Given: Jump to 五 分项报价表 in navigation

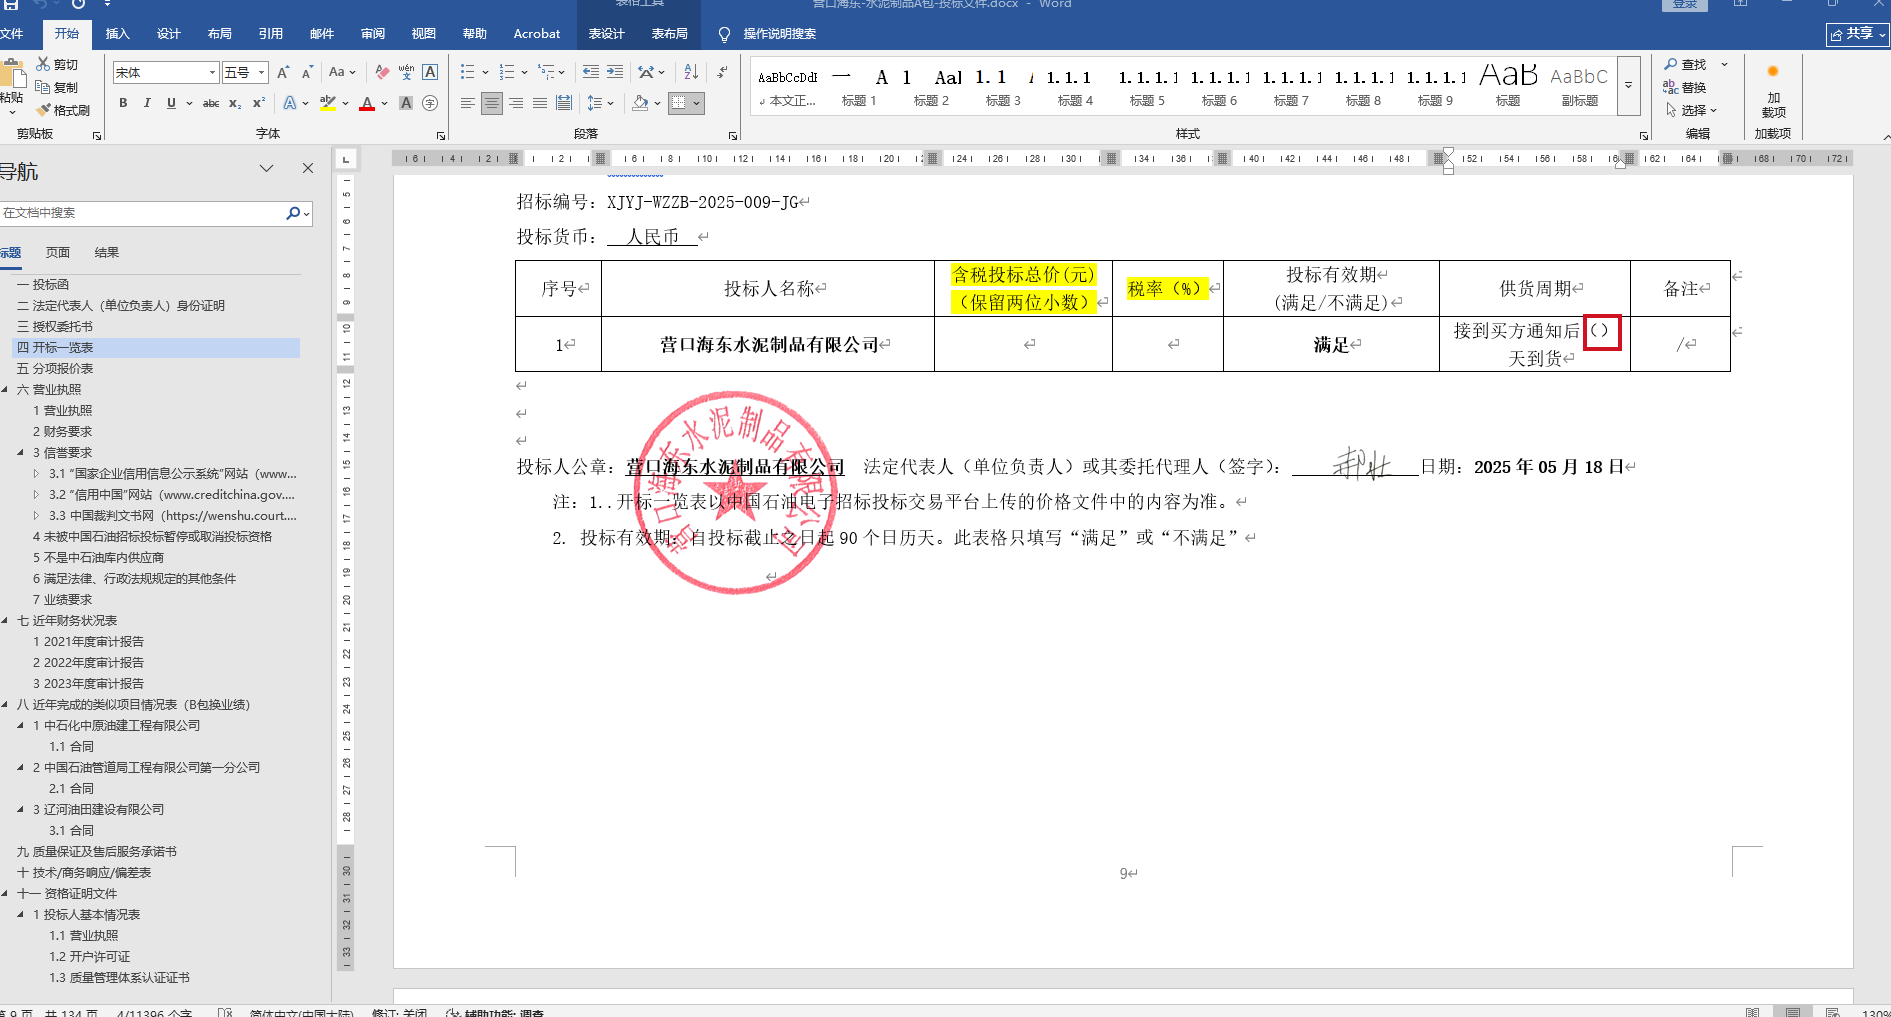Looking at the screenshot, I should (55, 369).
